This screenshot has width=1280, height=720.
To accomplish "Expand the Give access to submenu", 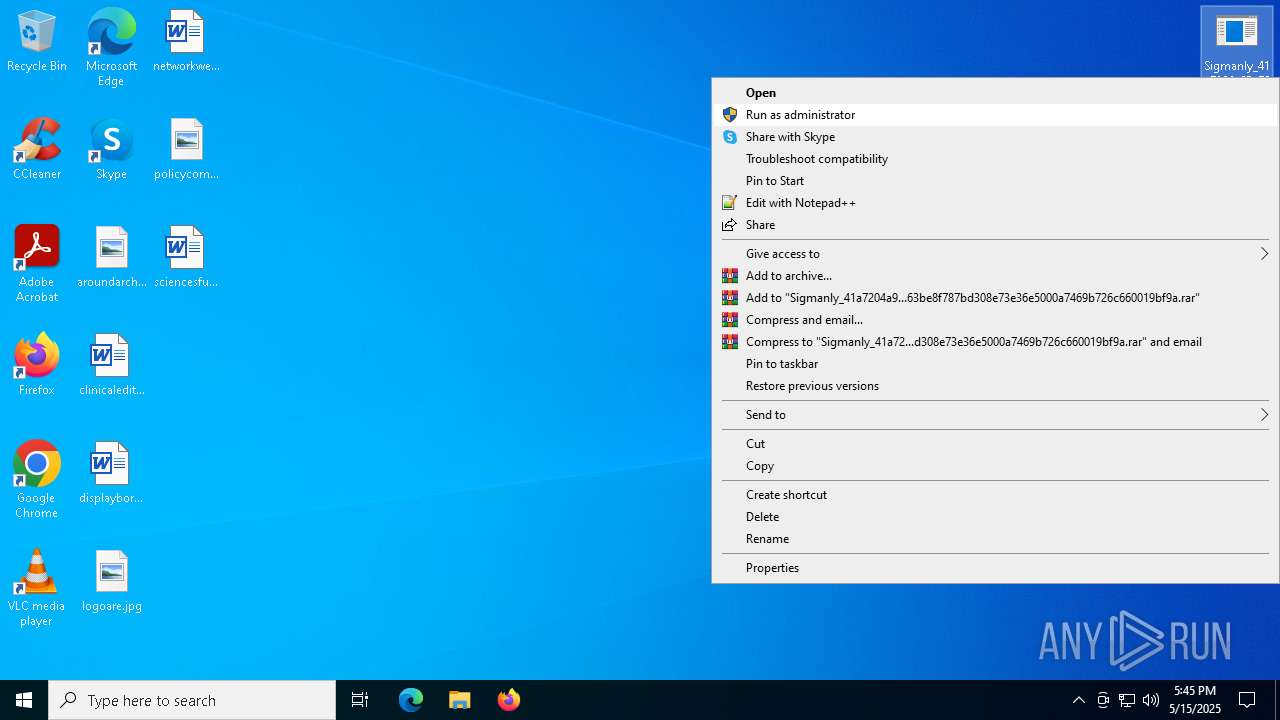I will point(995,254).
